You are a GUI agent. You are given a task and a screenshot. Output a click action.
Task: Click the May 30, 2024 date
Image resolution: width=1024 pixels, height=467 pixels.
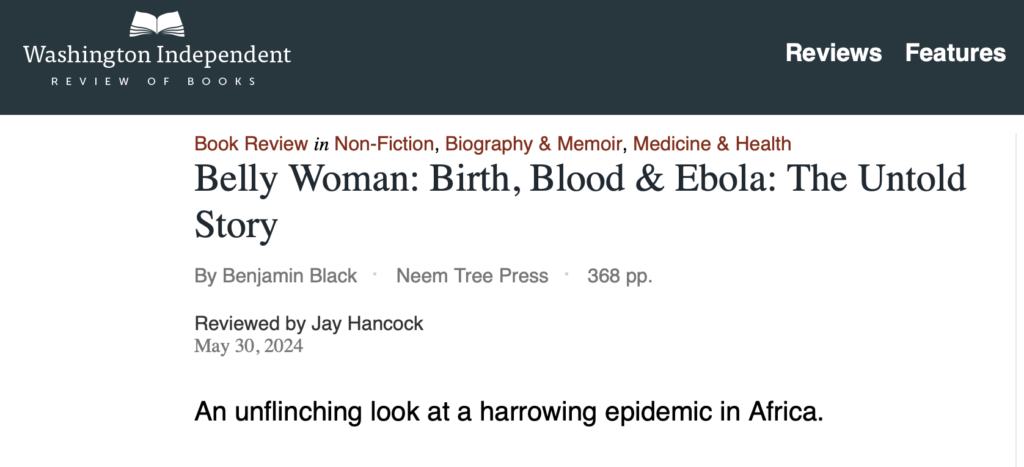(249, 346)
